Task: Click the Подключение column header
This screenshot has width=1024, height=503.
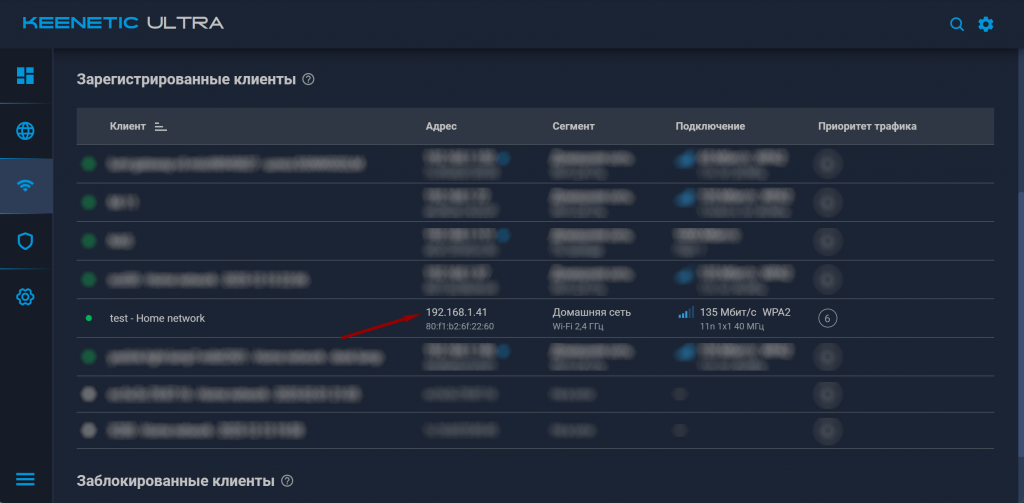Action: click(710, 127)
